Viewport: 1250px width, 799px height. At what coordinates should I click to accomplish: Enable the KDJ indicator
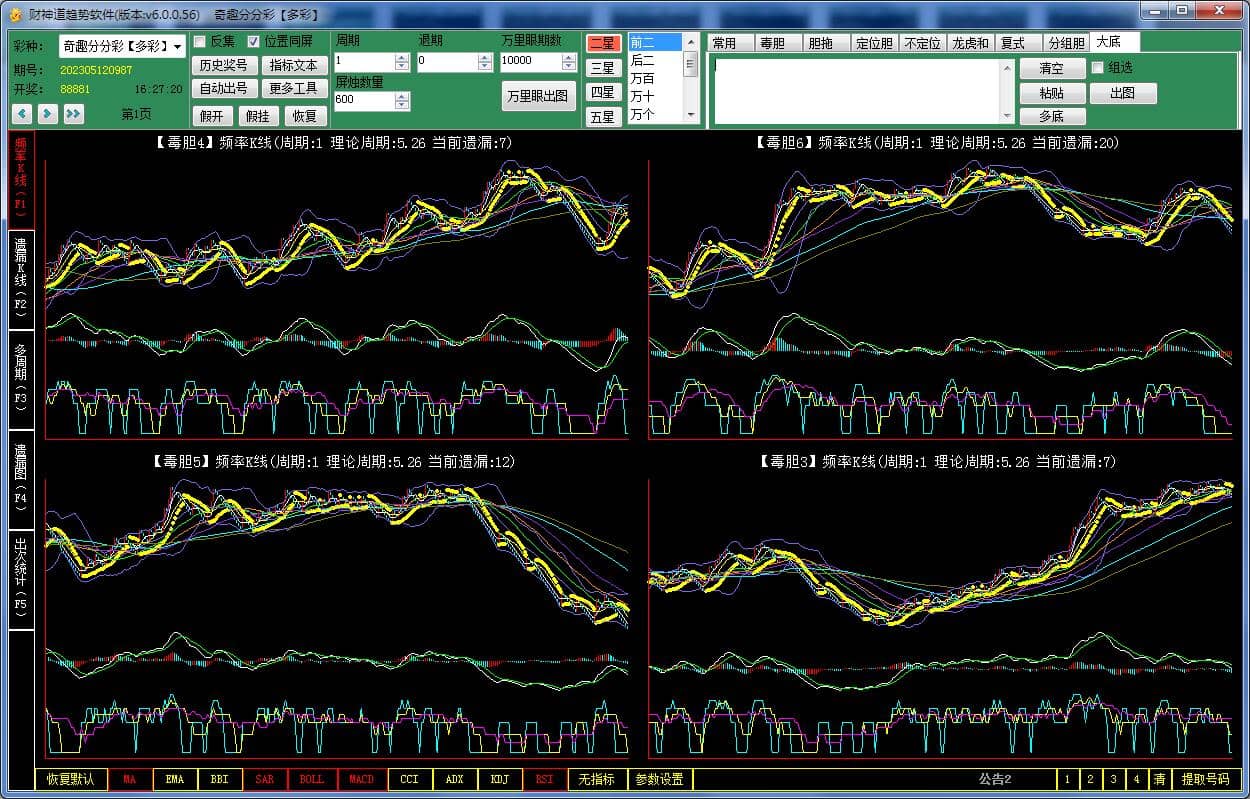499,779
